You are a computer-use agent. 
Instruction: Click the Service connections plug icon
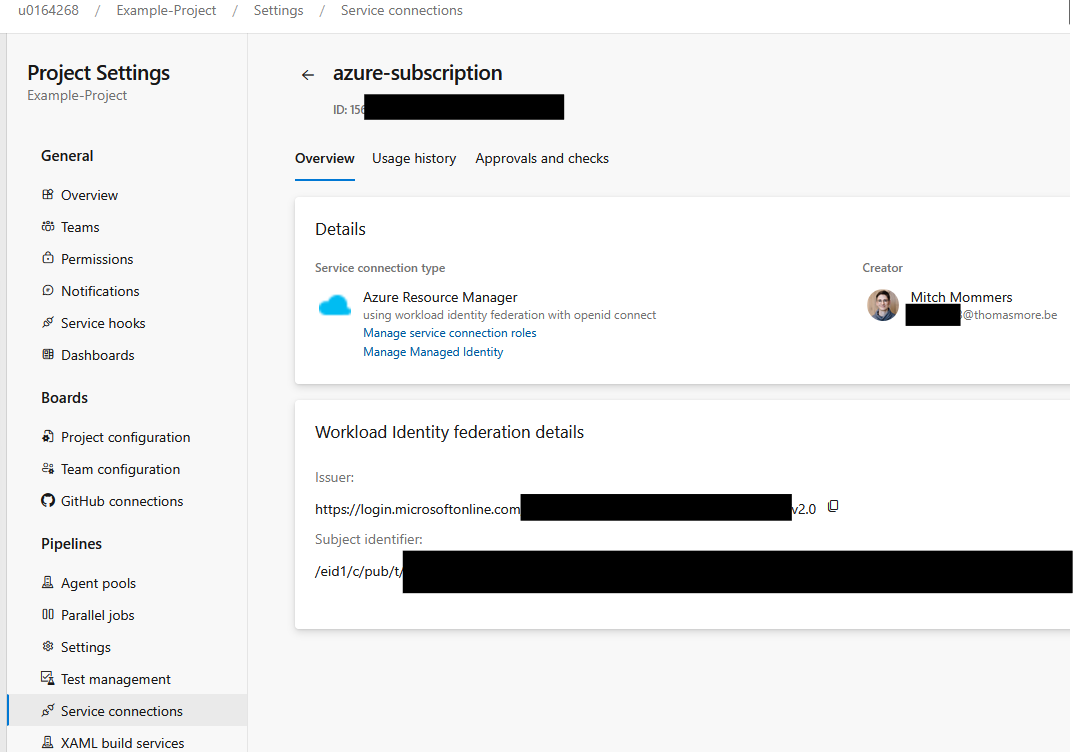pos(47,710)
